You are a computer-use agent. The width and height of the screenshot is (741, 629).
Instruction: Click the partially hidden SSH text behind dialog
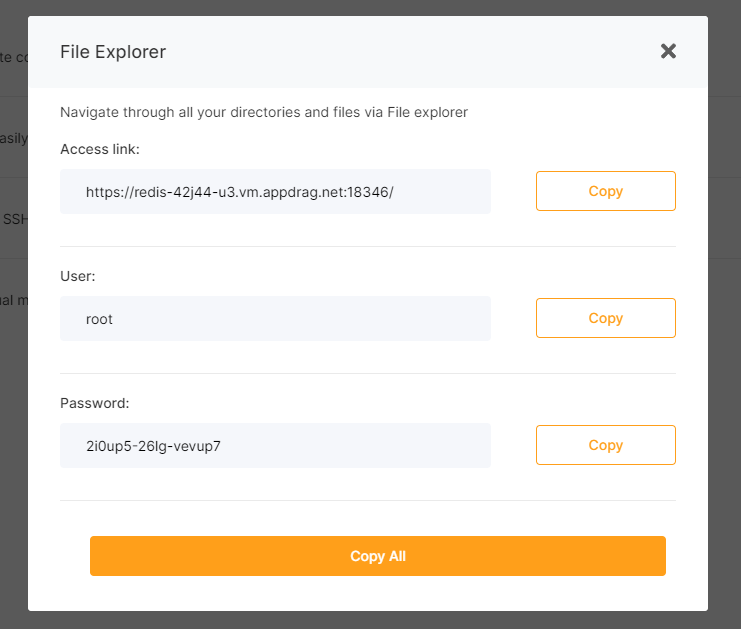pyautogui.click(x=14, y=218)
